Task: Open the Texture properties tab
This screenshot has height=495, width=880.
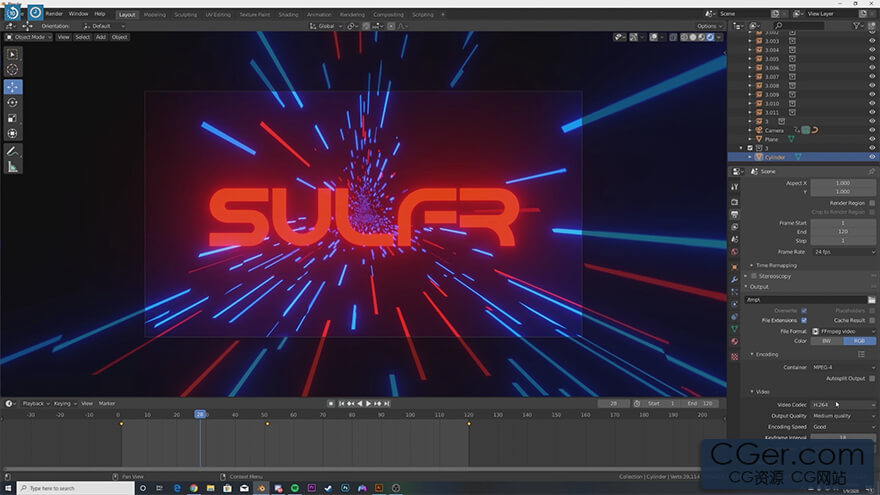Action: click(735, 356)
